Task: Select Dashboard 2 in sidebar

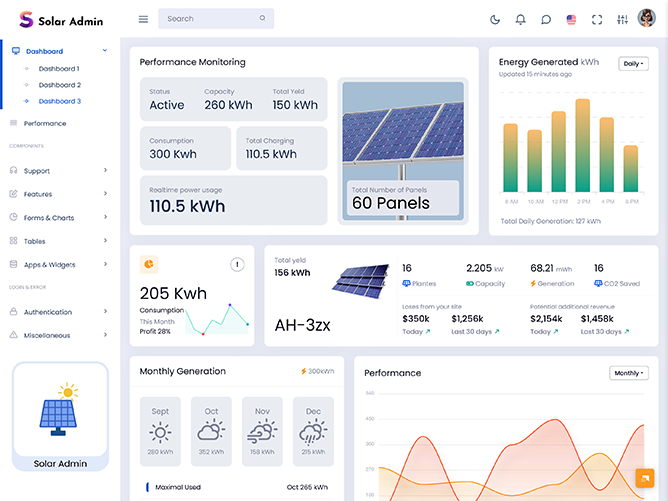Action: (x=59, y=85)
